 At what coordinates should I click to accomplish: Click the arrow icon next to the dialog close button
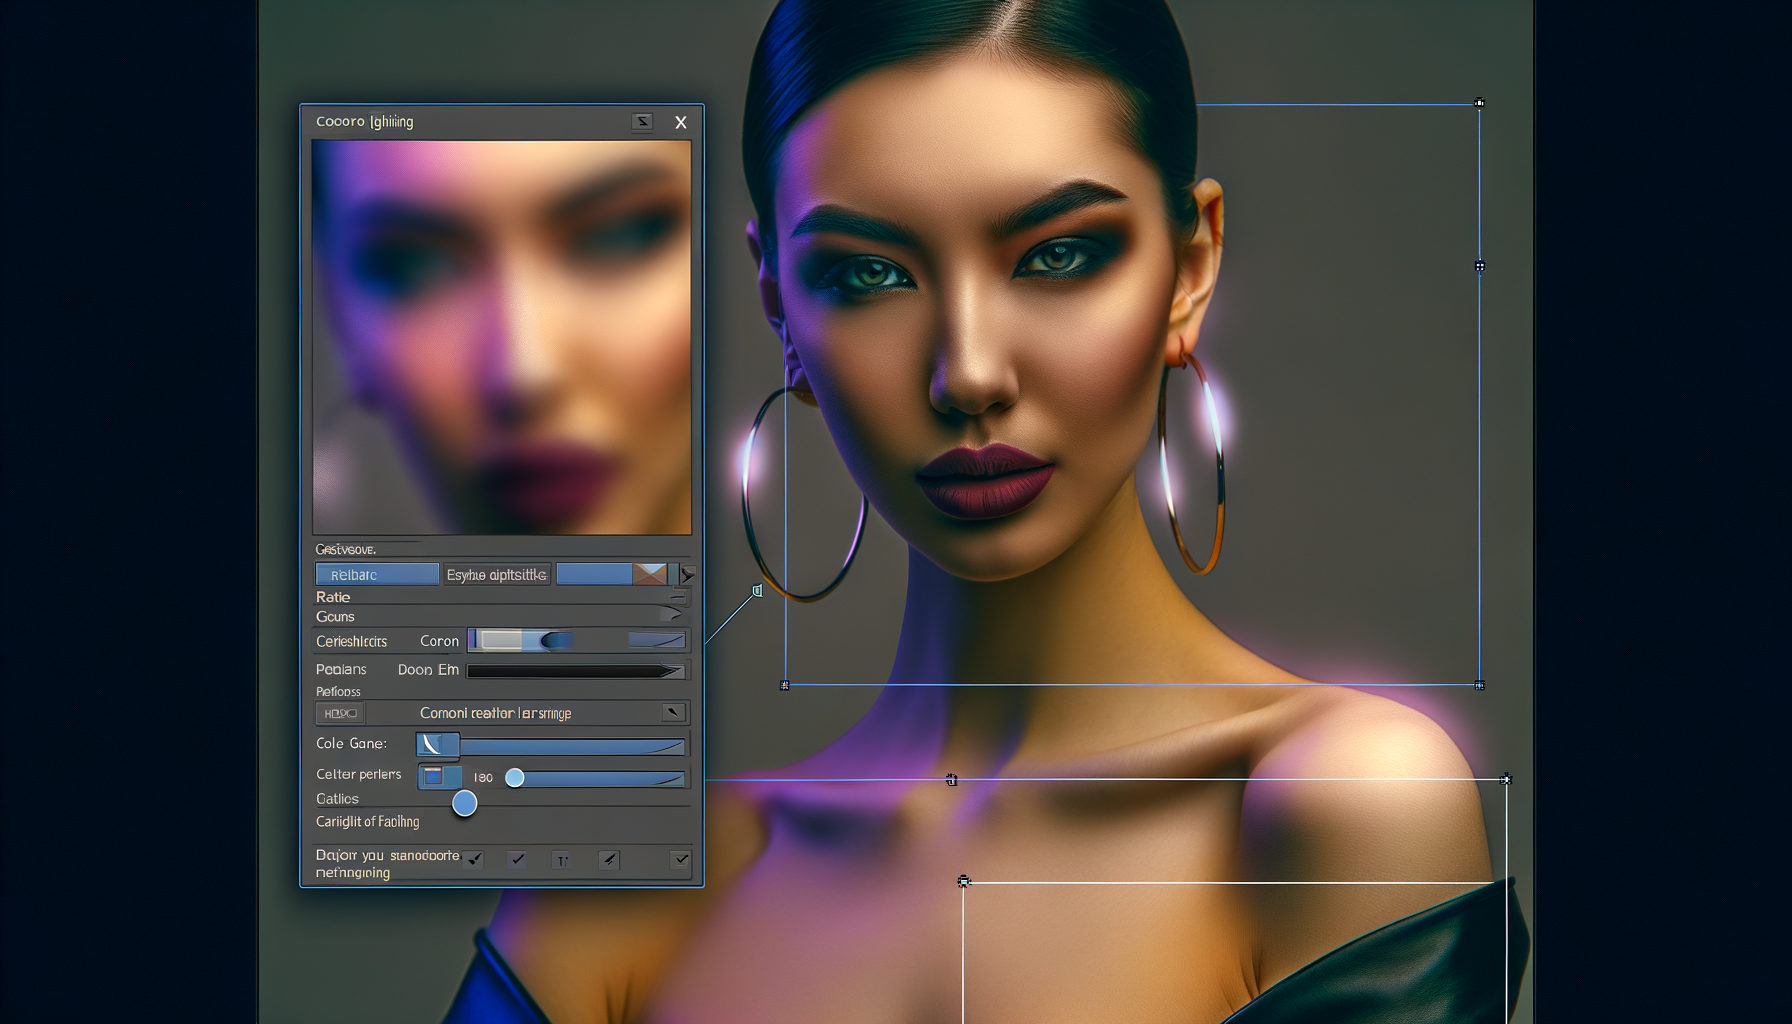[x=641, y=121]
